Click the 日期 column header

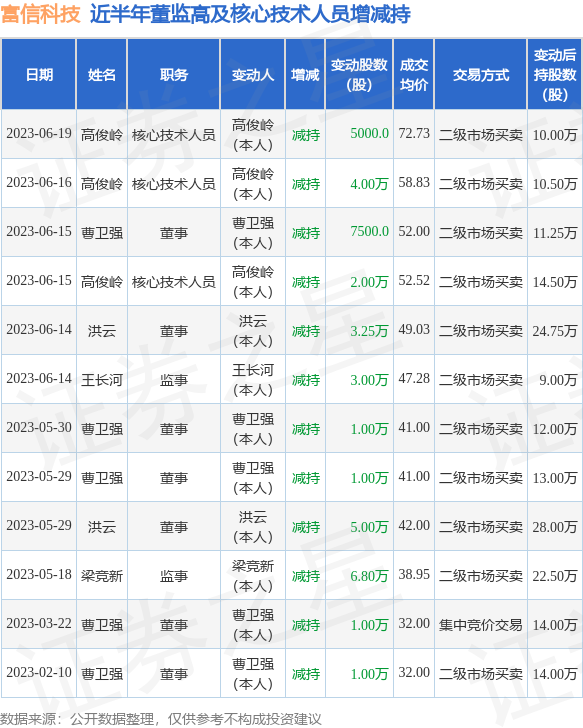tap(39, 74)
